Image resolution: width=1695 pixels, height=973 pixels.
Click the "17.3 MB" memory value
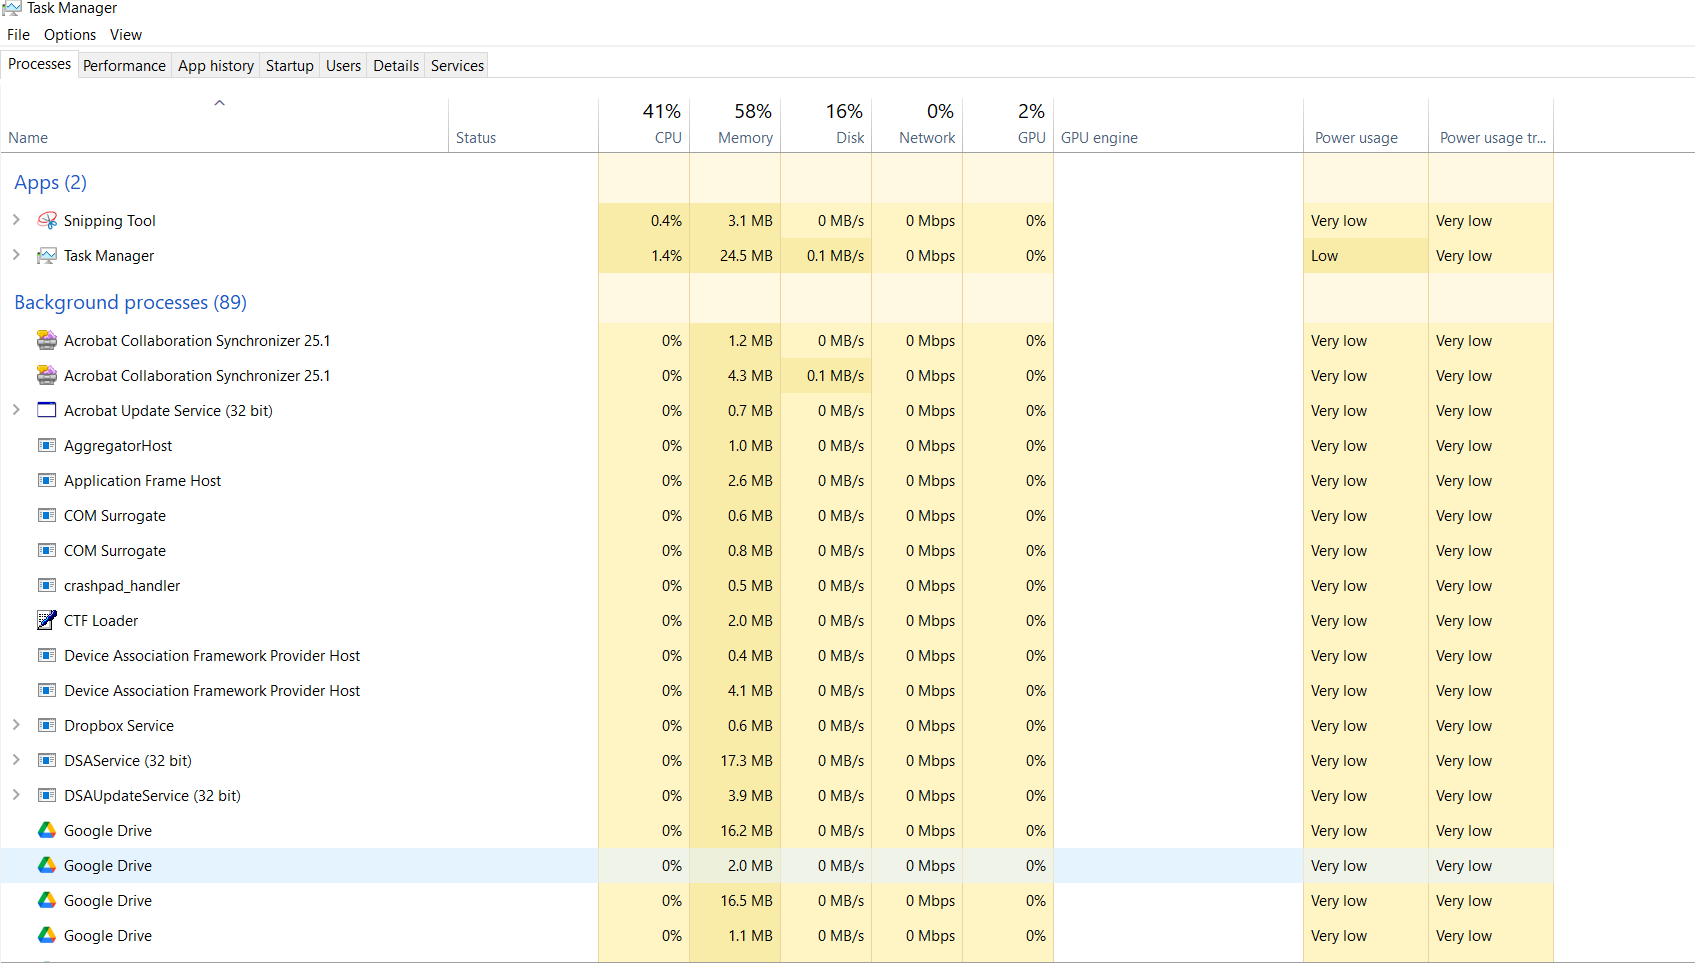(x=746, y=761)
